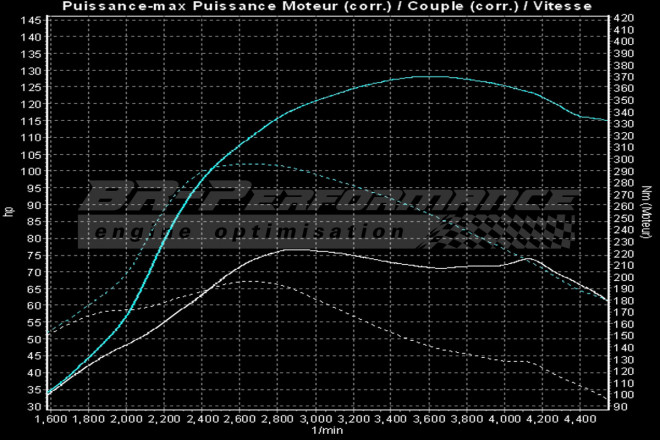This screenshot has height=440, width=660.
Task: Click the 4,400 tick on the rpm axis
Action: point(578,420)
